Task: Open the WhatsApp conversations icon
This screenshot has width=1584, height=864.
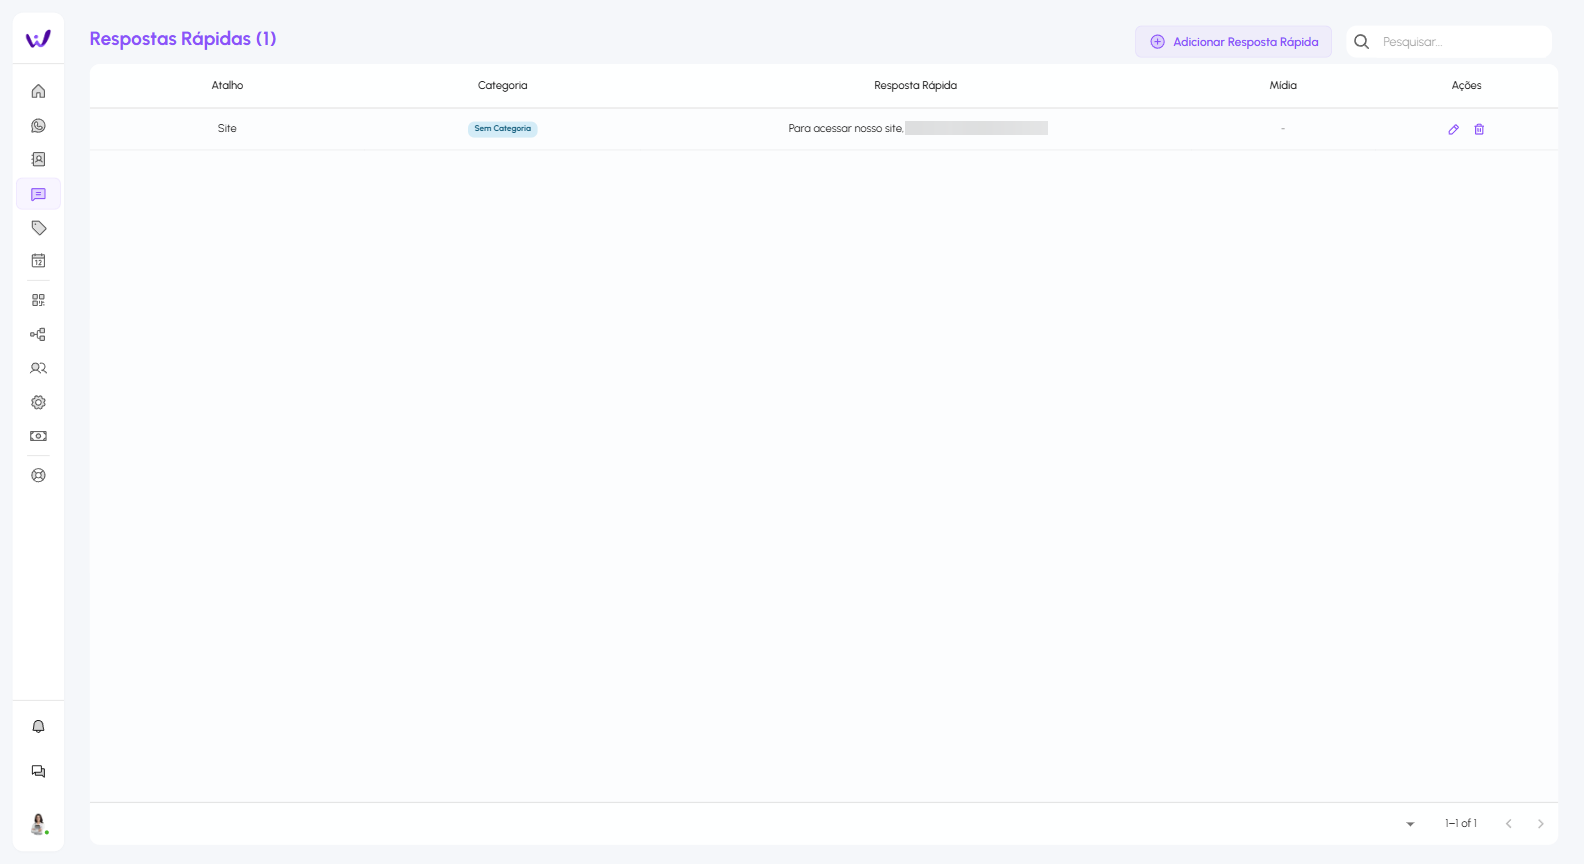Action: [38, 126]
